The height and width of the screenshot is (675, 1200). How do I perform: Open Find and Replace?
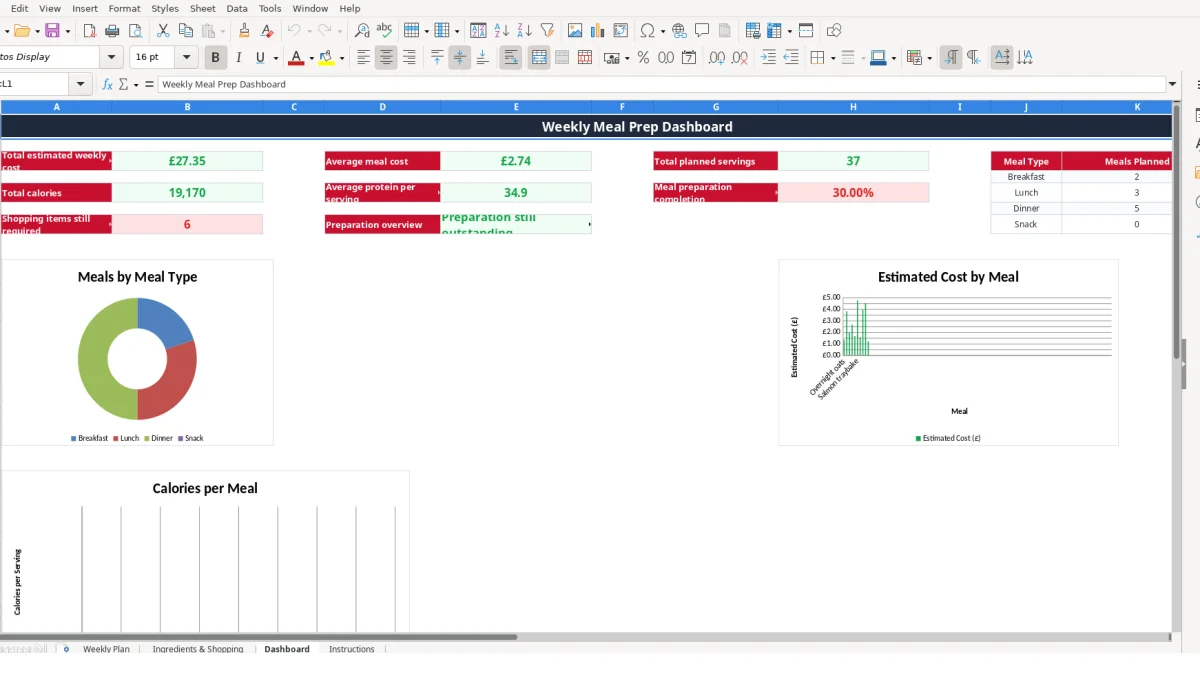click(362, 31)
